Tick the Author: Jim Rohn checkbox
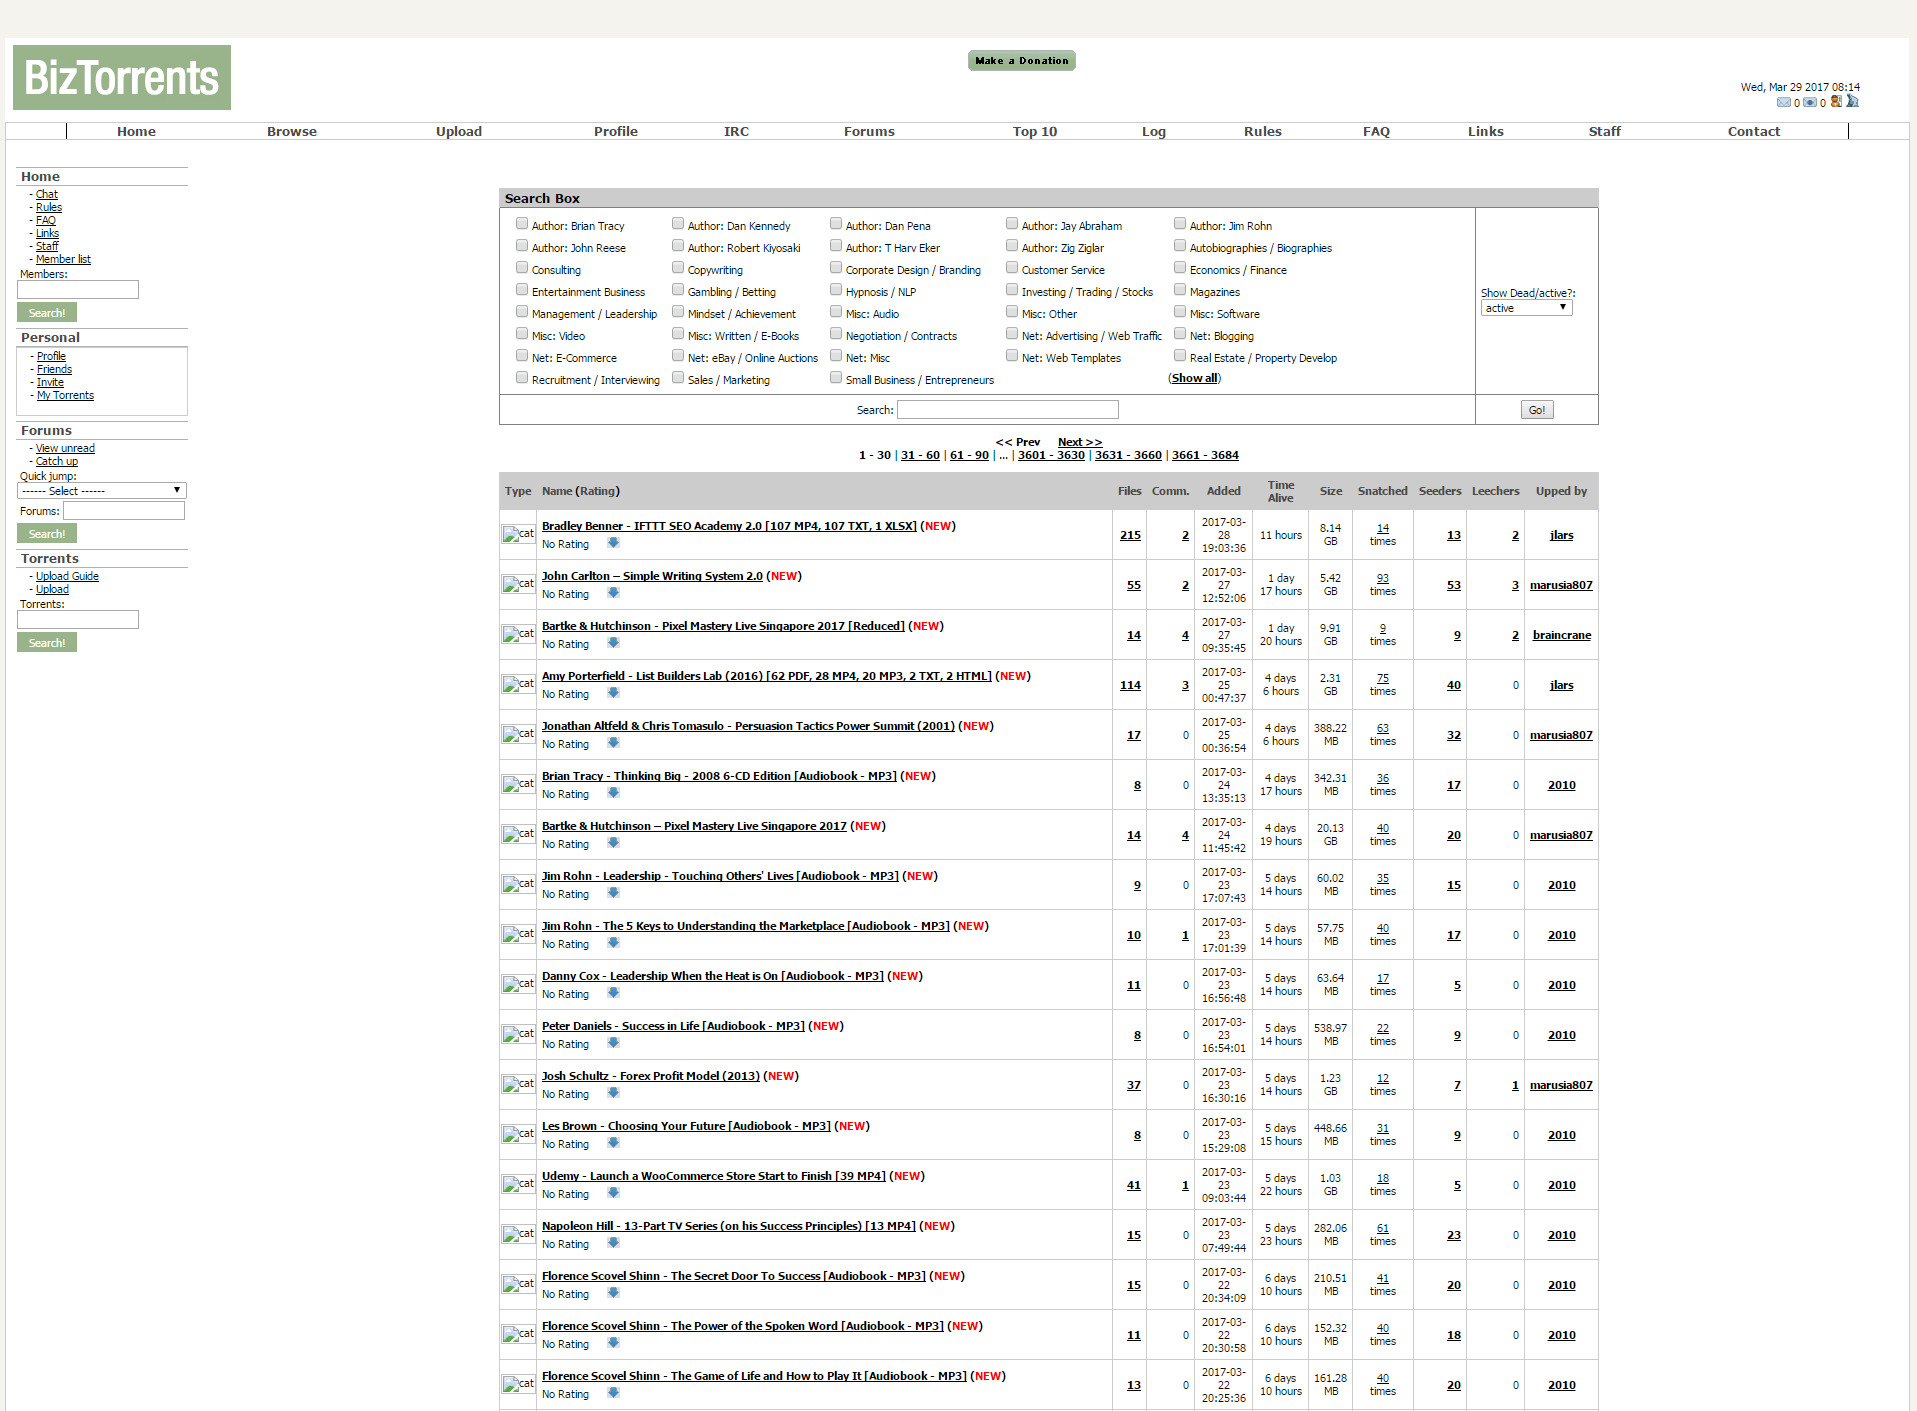1917x1411 pixels. 1180,224
